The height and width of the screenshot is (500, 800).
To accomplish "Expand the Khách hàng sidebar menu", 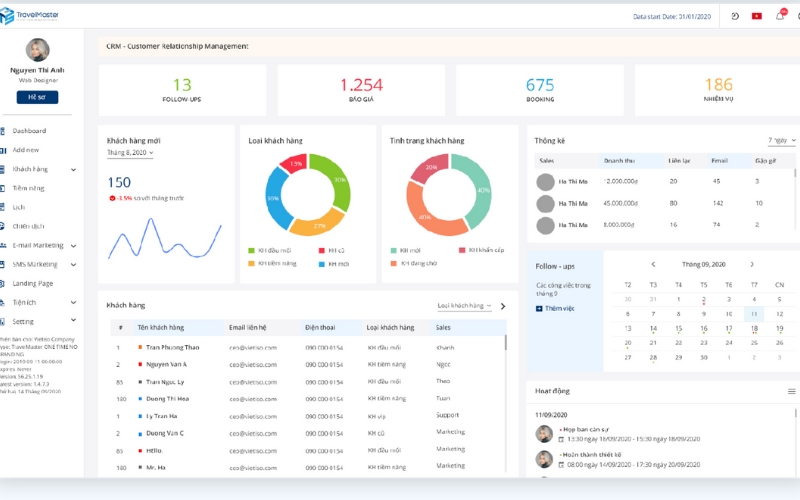I will 74,169.
